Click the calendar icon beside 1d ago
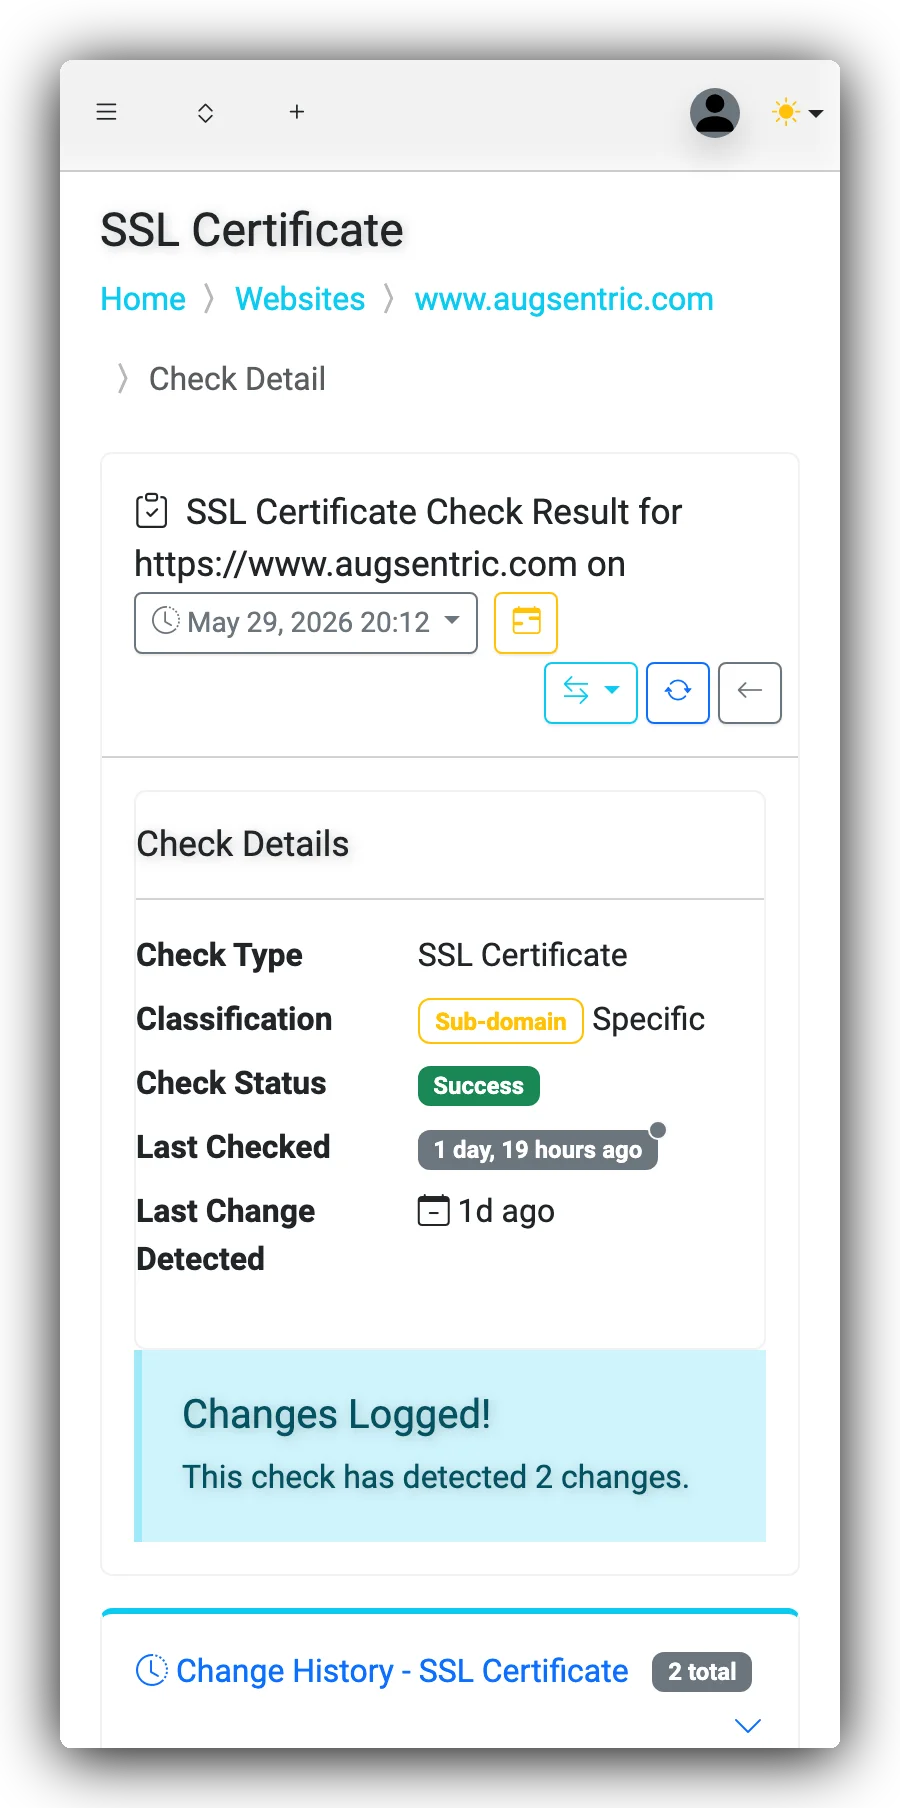This screenshot has width=900, height=1808. [x=434, y=1211]
